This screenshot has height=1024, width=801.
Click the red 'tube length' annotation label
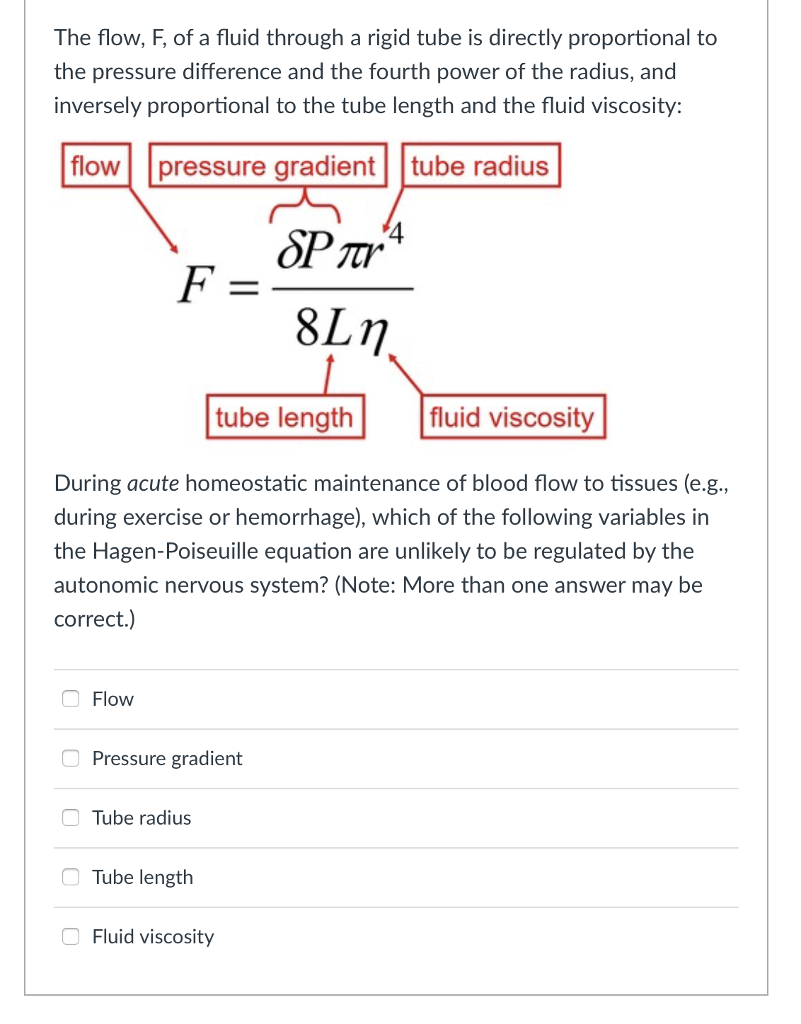[x=285, y=417]
